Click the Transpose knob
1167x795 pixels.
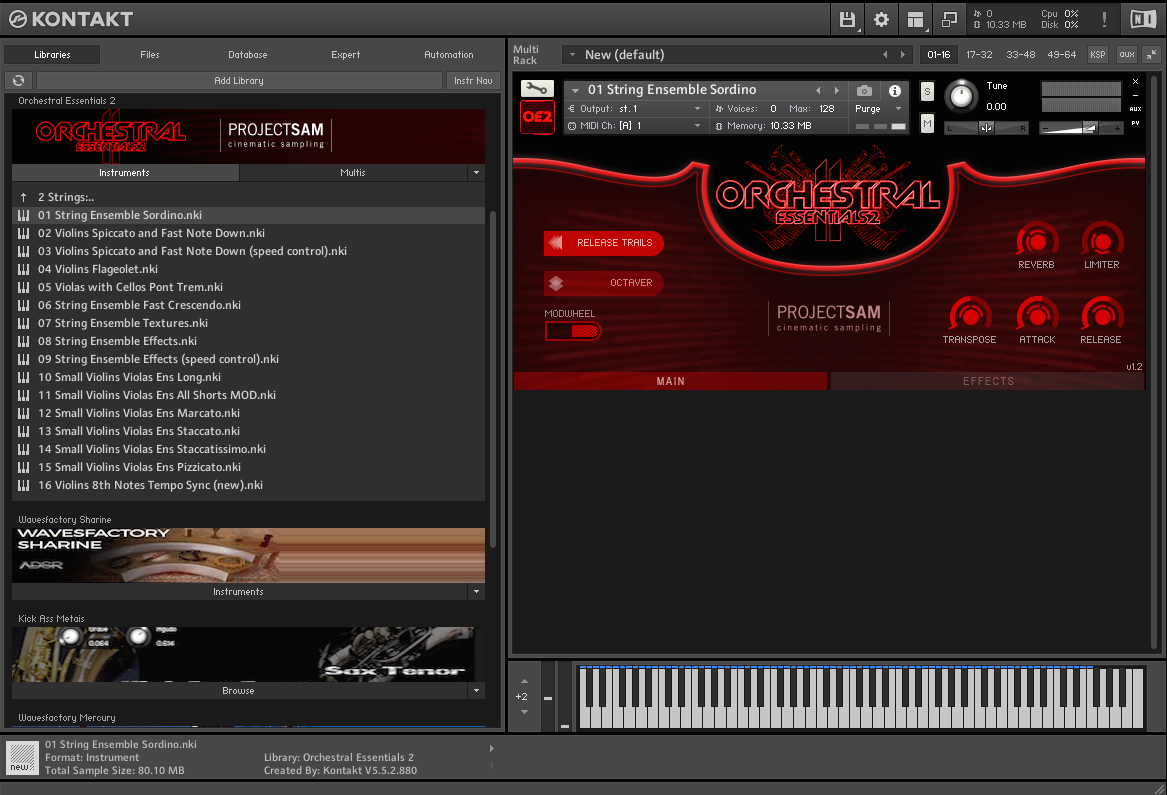(x=970, y=315)
